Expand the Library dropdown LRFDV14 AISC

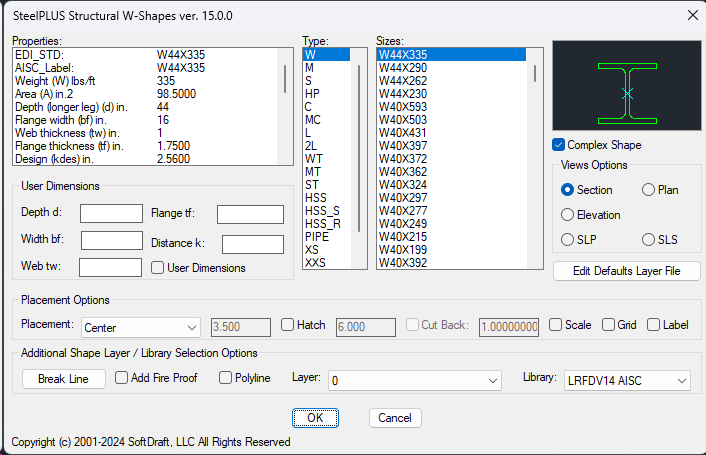(x=627, y=381)
